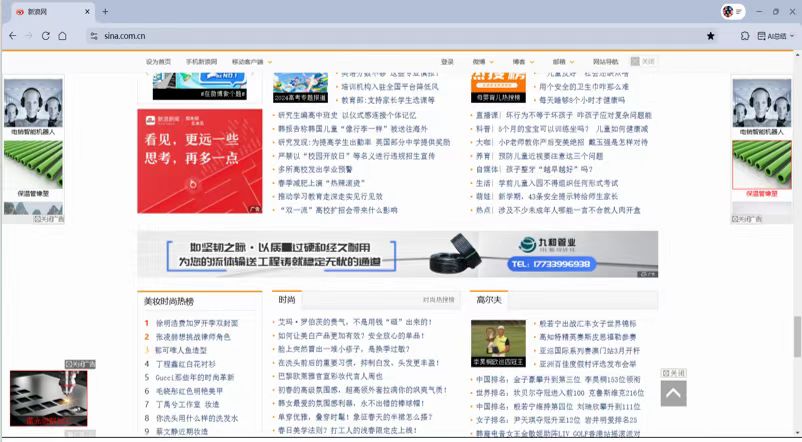The image size is (802, 442).
Task: Click the browser forward arrow
Action: tap(29, 36)
